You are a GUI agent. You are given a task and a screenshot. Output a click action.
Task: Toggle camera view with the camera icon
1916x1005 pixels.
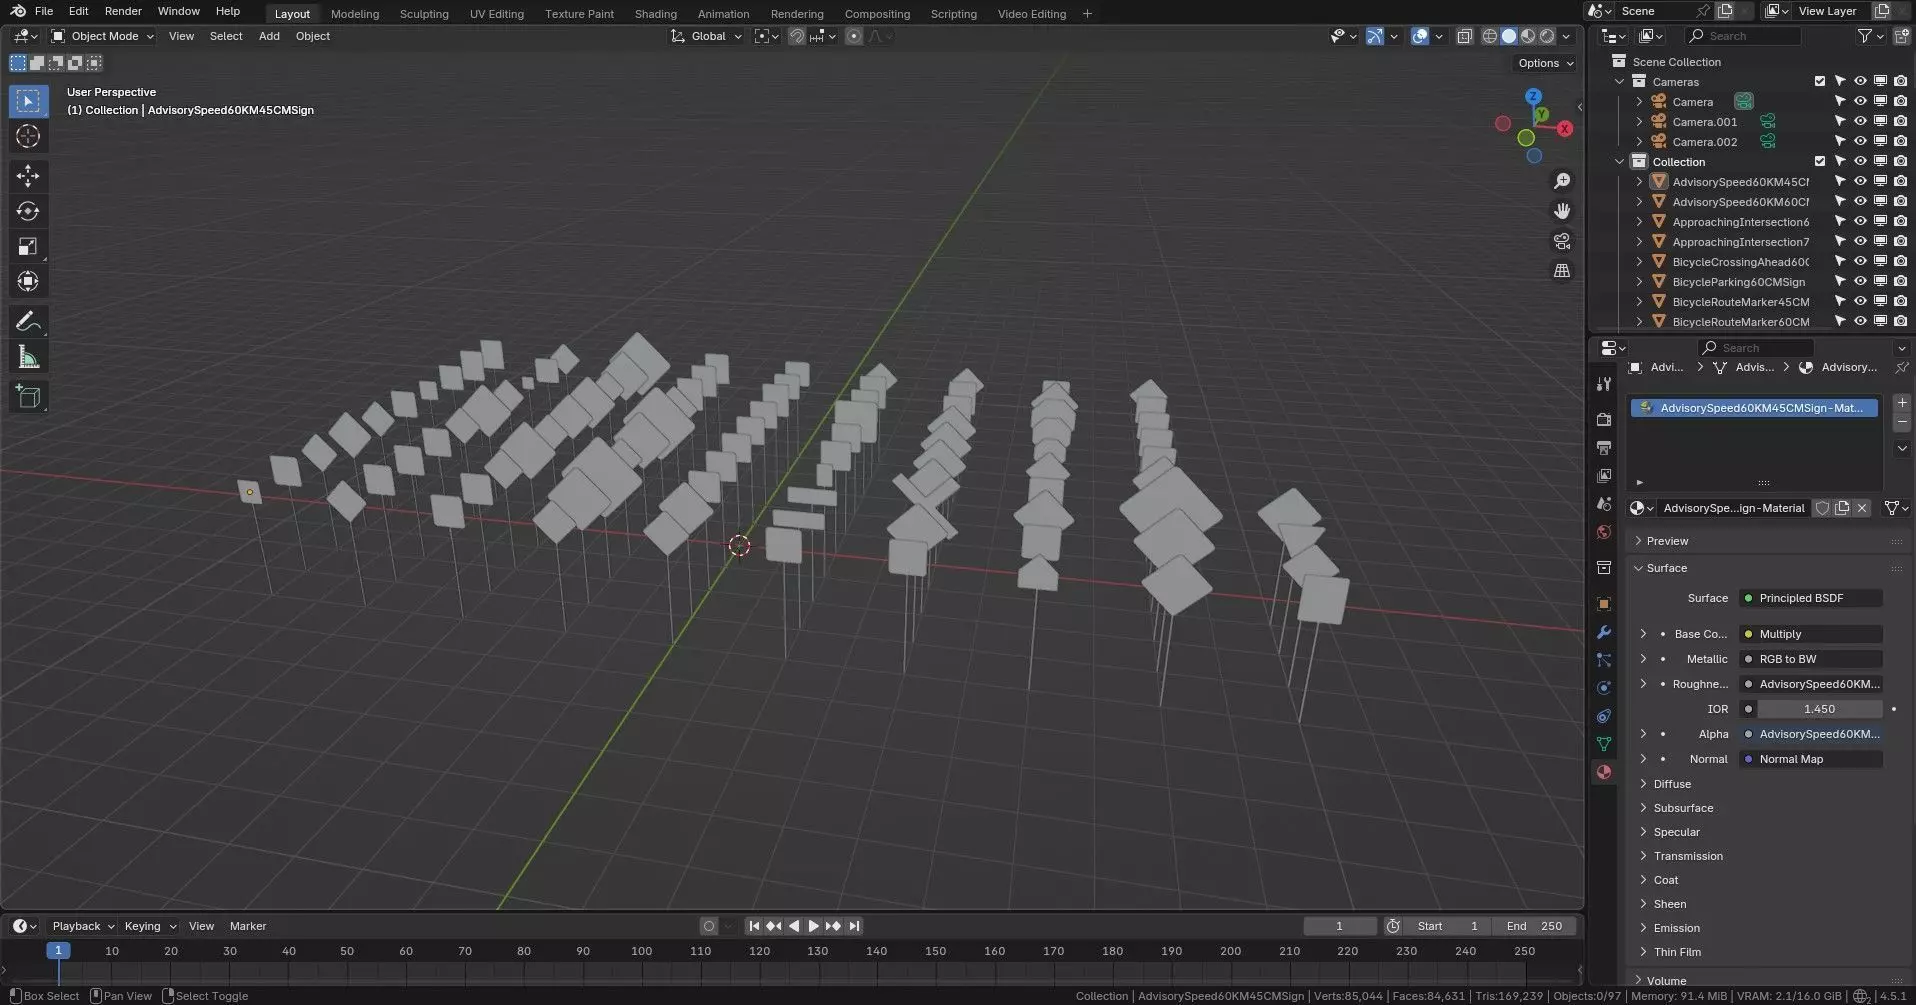click(x=1562, y=241)
